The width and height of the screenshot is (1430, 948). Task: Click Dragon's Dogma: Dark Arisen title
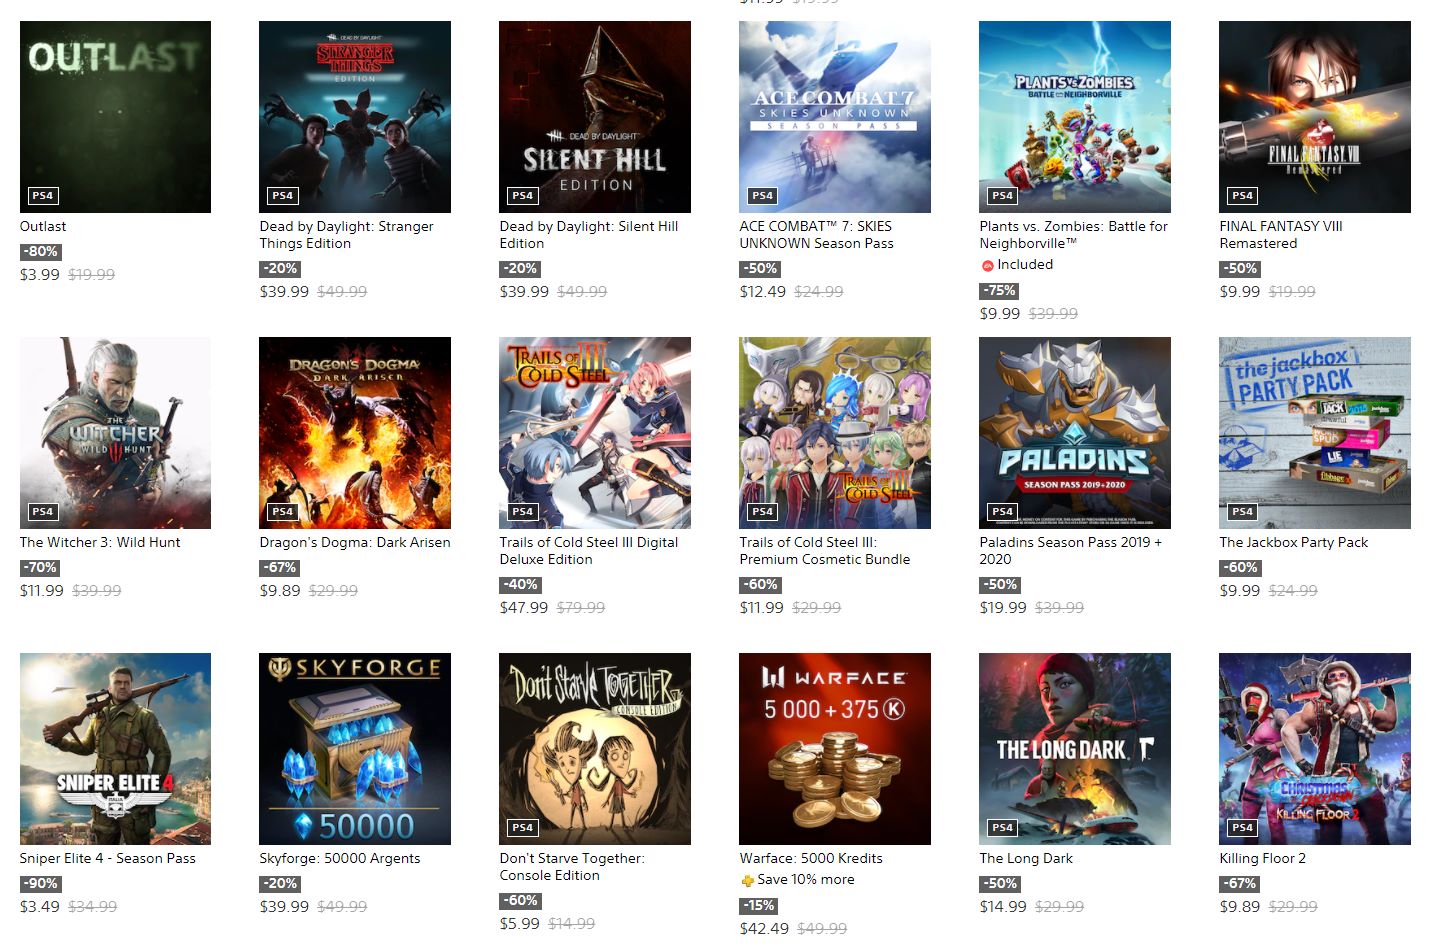[x=355, y=542]
